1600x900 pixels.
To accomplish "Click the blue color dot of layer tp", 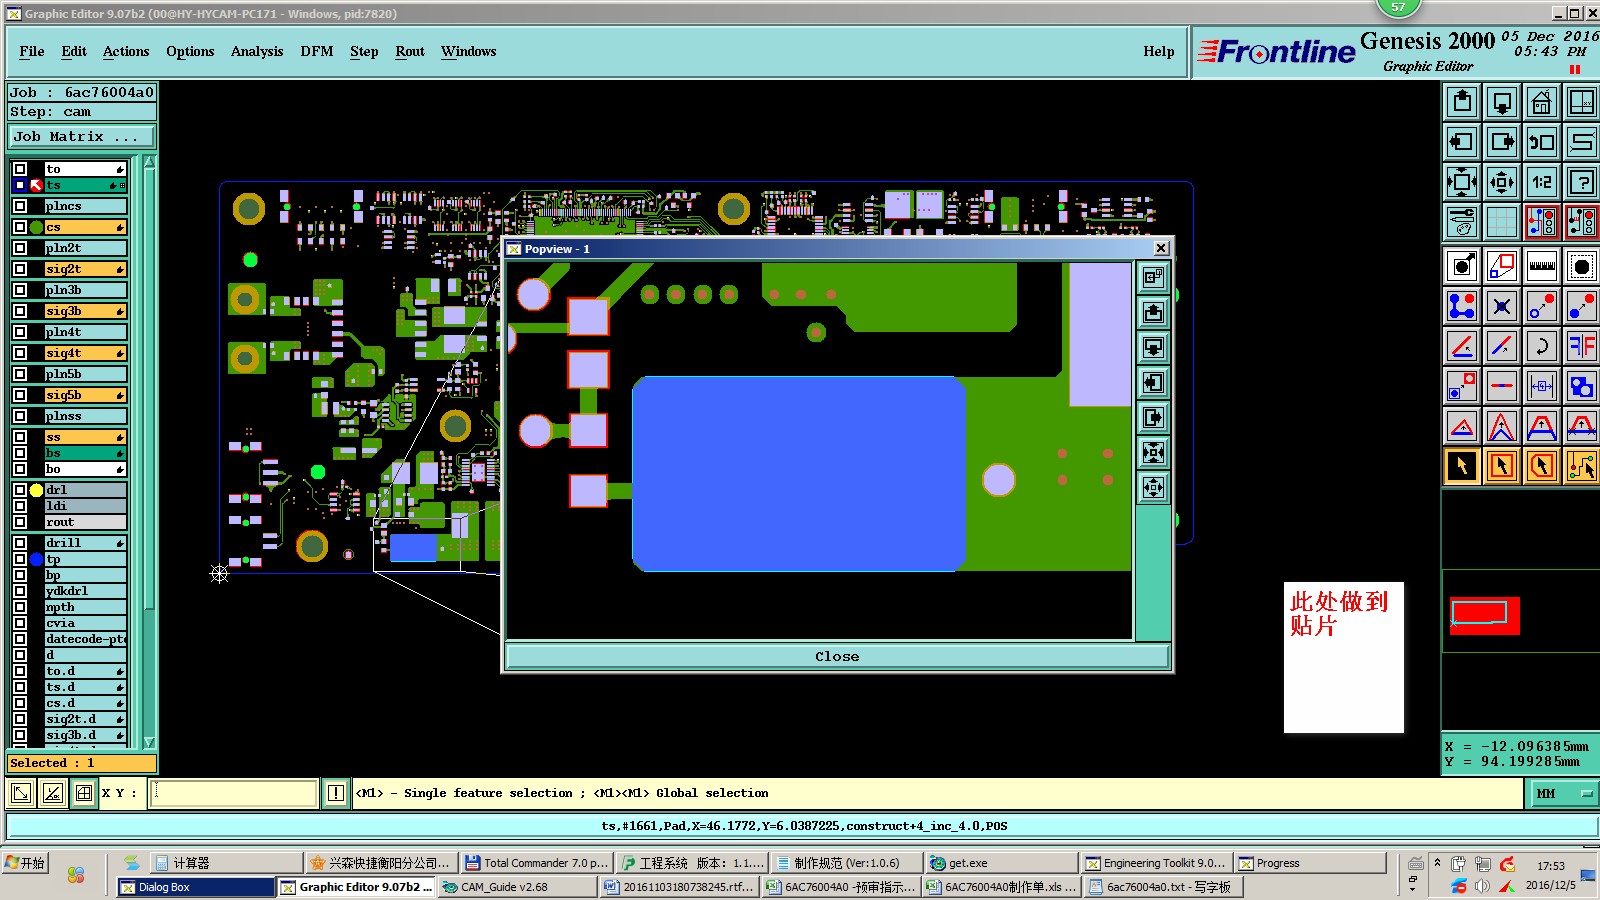I will point(36,559).
